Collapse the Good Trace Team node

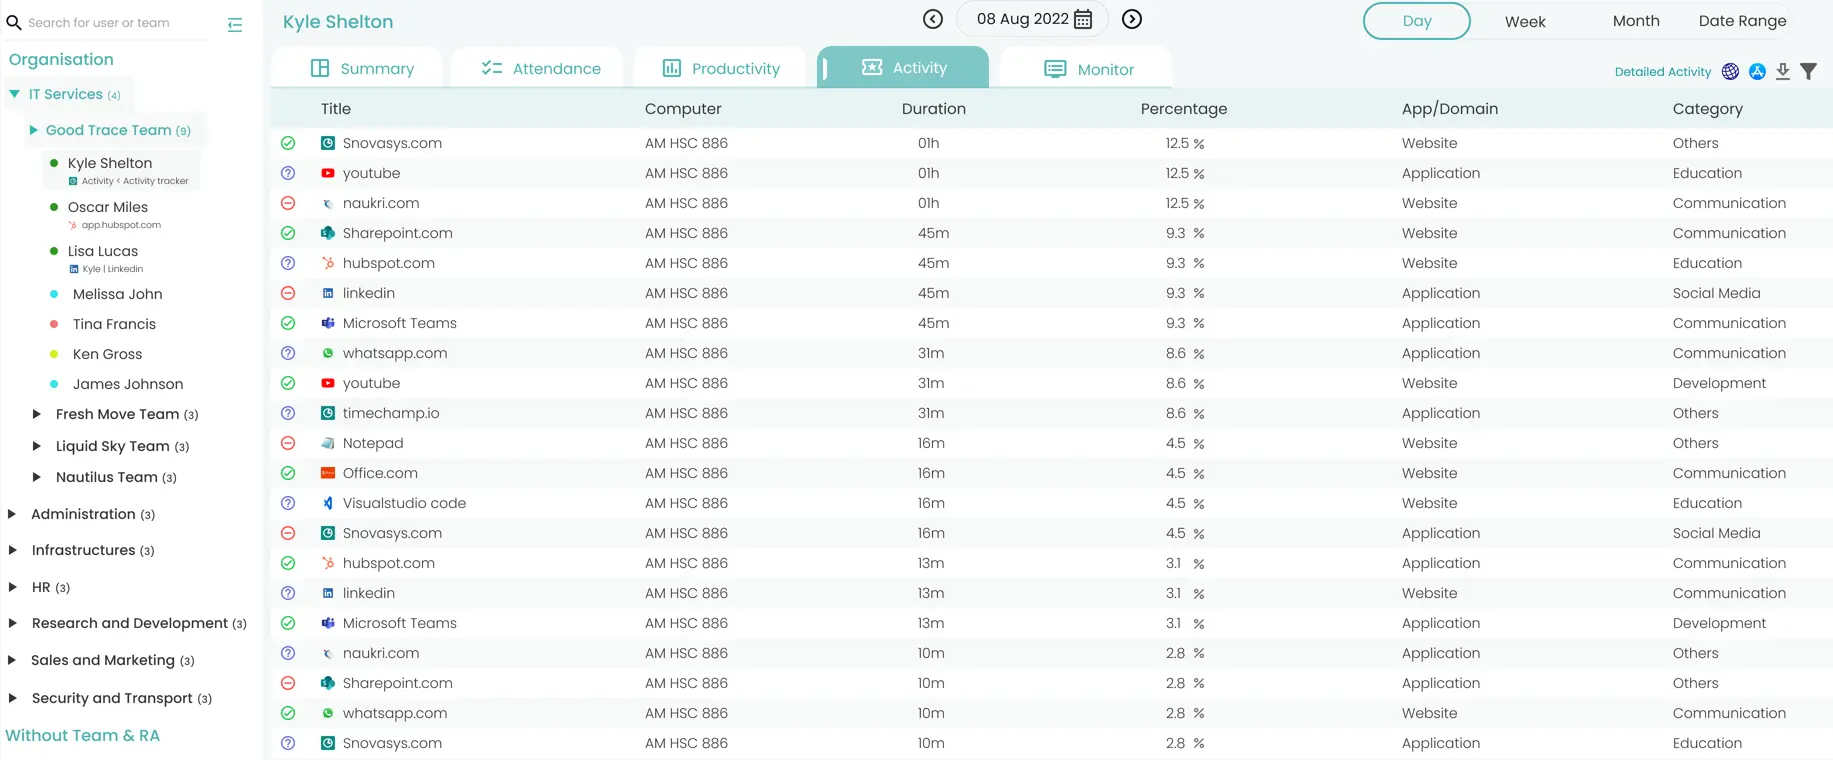point(34,130)
